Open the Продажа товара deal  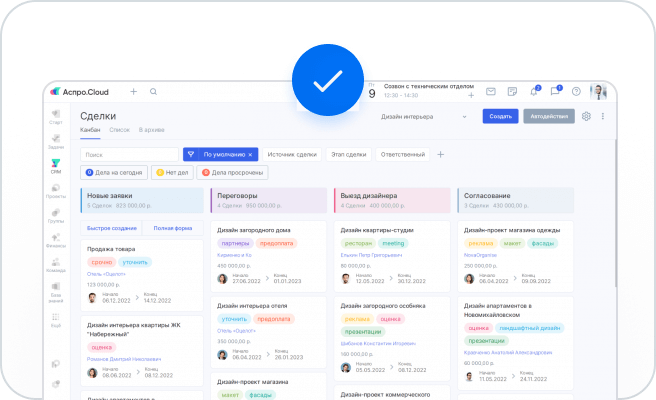111,249
